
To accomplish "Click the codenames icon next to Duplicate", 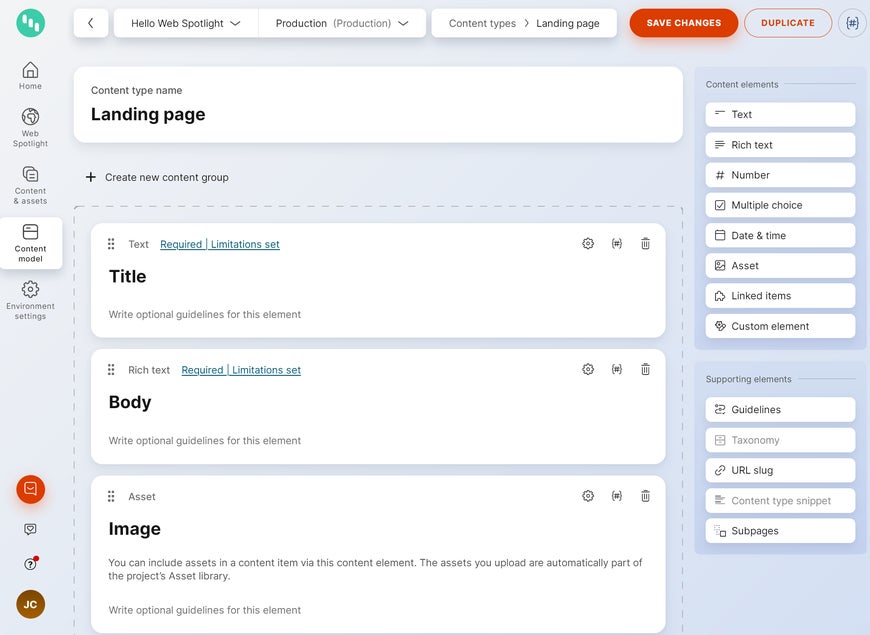I will (851, 22).
